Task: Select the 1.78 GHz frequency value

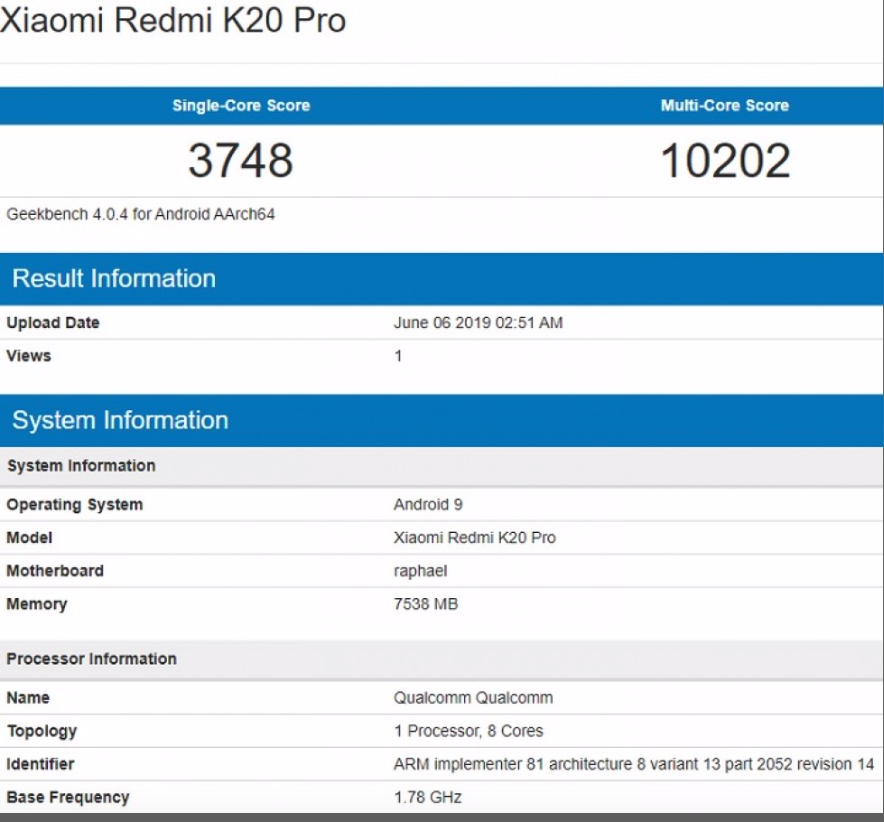Action: 427,797
